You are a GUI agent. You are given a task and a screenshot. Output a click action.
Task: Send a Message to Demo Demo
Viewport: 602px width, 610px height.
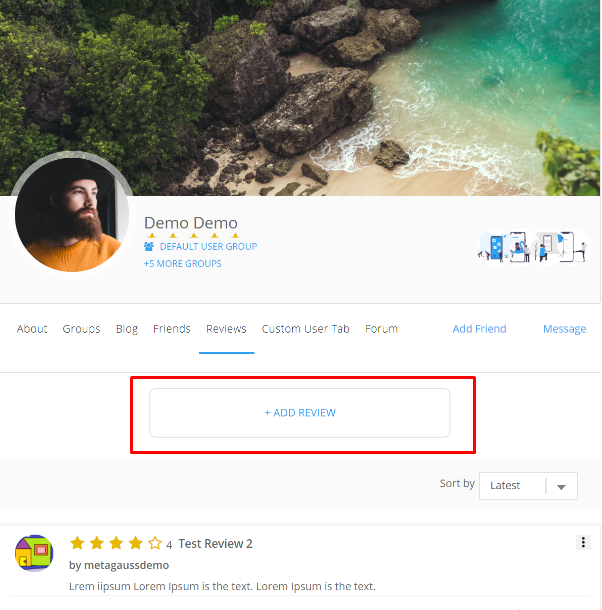[x=564, y=329]
